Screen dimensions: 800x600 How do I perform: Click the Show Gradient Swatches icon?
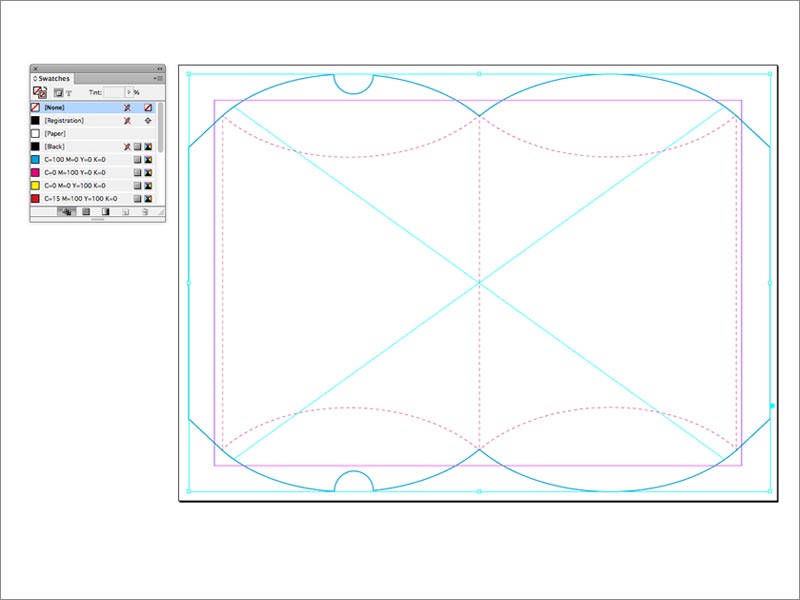tap(105, 212)
